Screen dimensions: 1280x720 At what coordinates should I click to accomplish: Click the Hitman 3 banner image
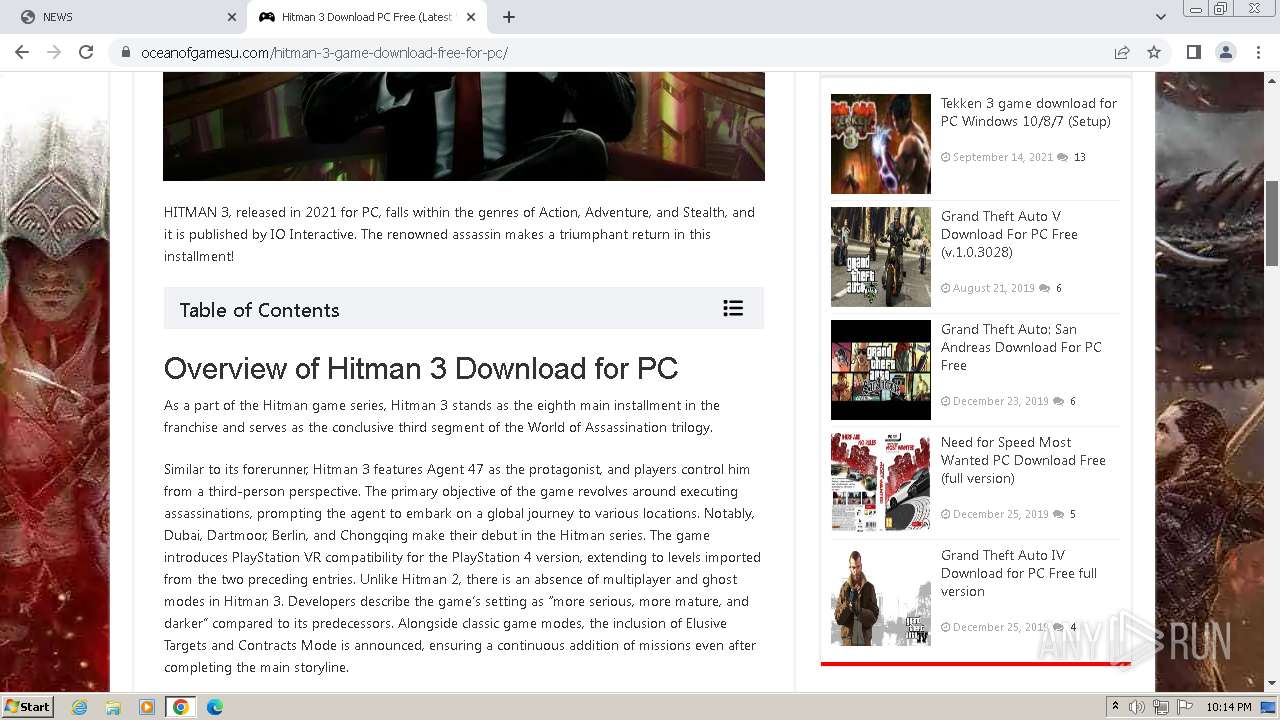point(464,126)
